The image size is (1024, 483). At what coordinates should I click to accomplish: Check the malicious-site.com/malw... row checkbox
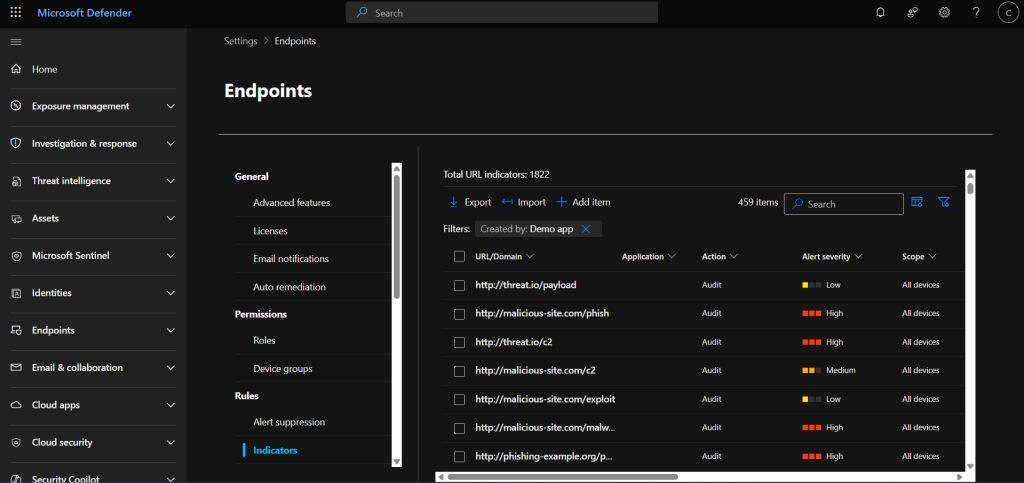pos(459,428)
